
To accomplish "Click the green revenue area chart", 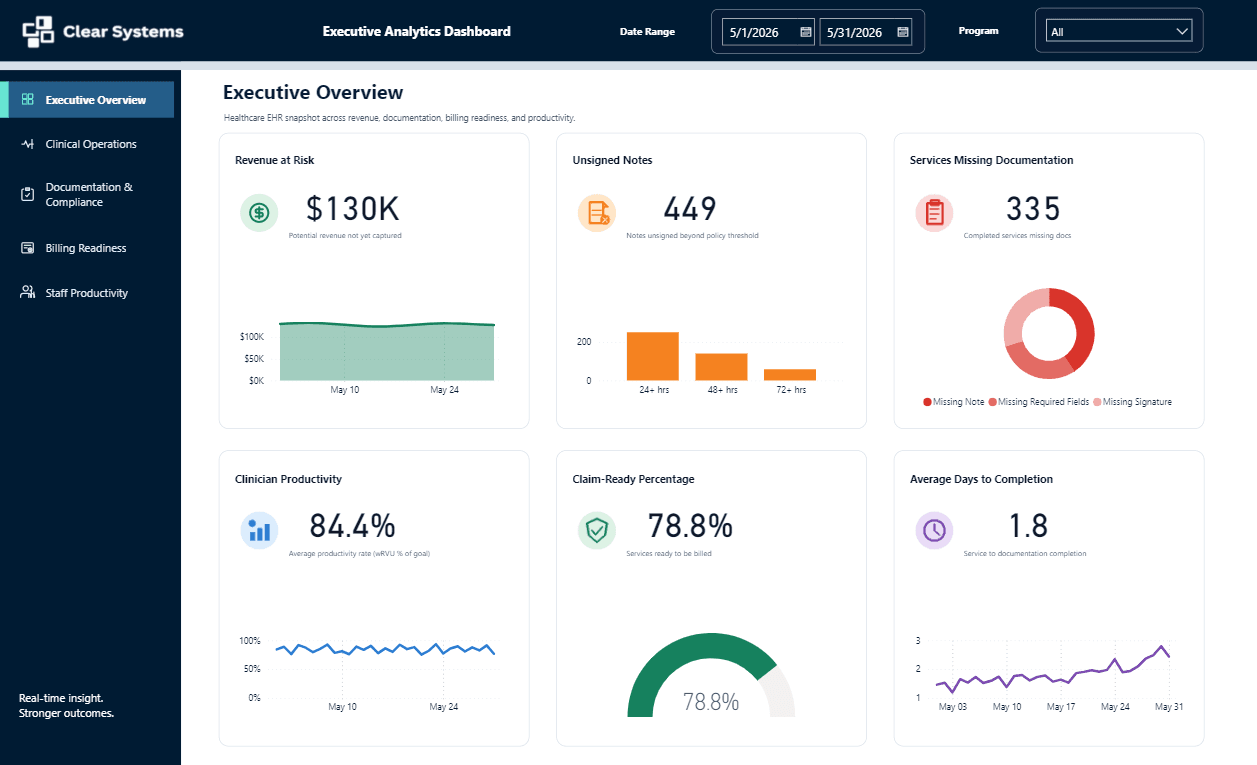I will (387, 353).
